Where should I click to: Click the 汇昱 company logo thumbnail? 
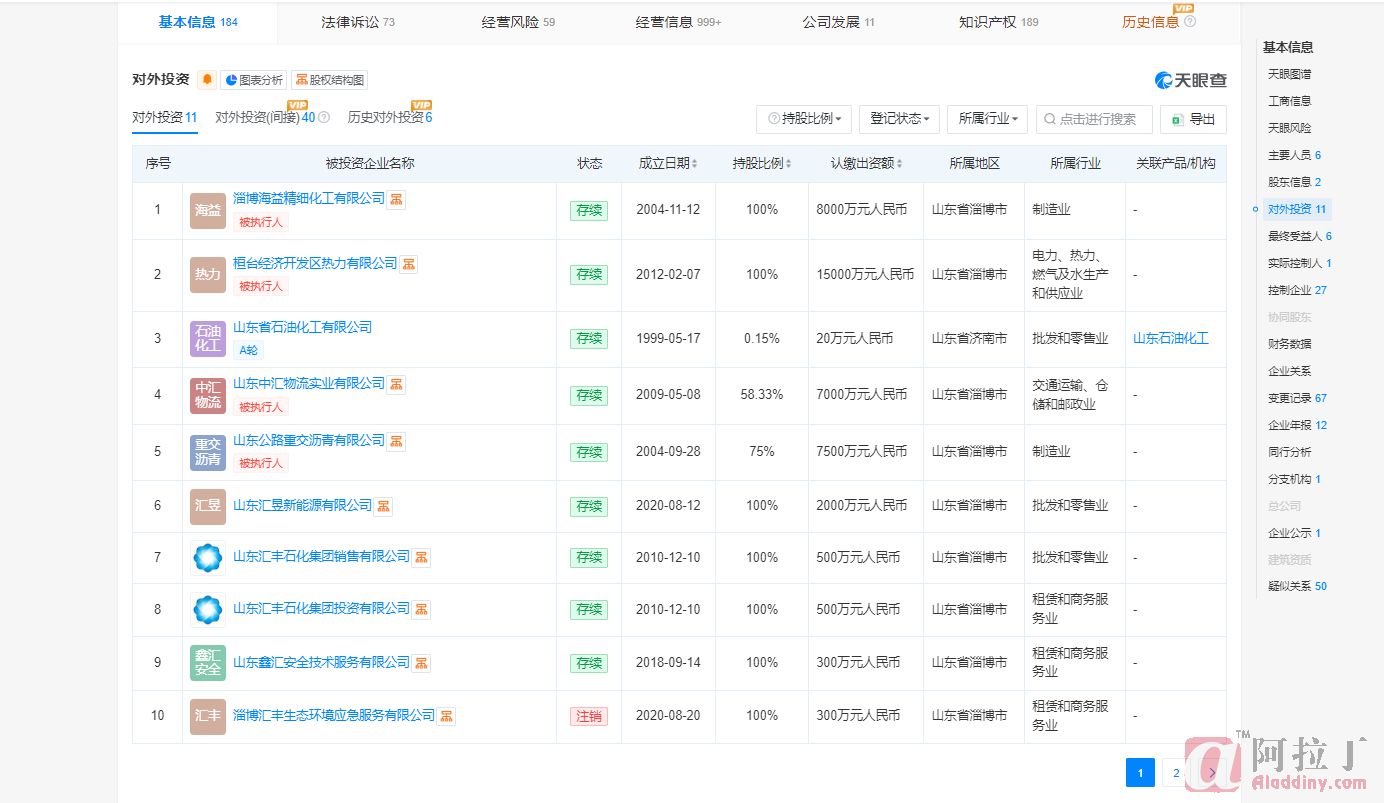click(x=208, y=507)
